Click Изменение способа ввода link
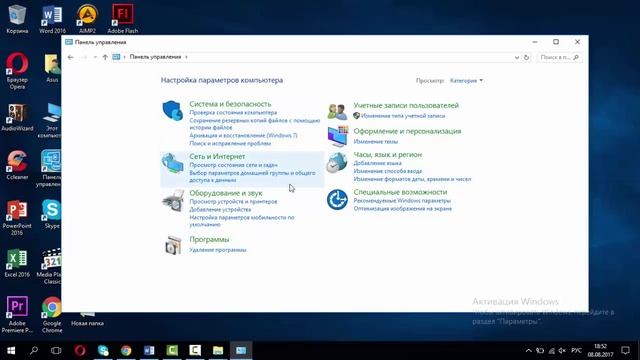Viewport: 640px width, 360px height. [388, 171]
